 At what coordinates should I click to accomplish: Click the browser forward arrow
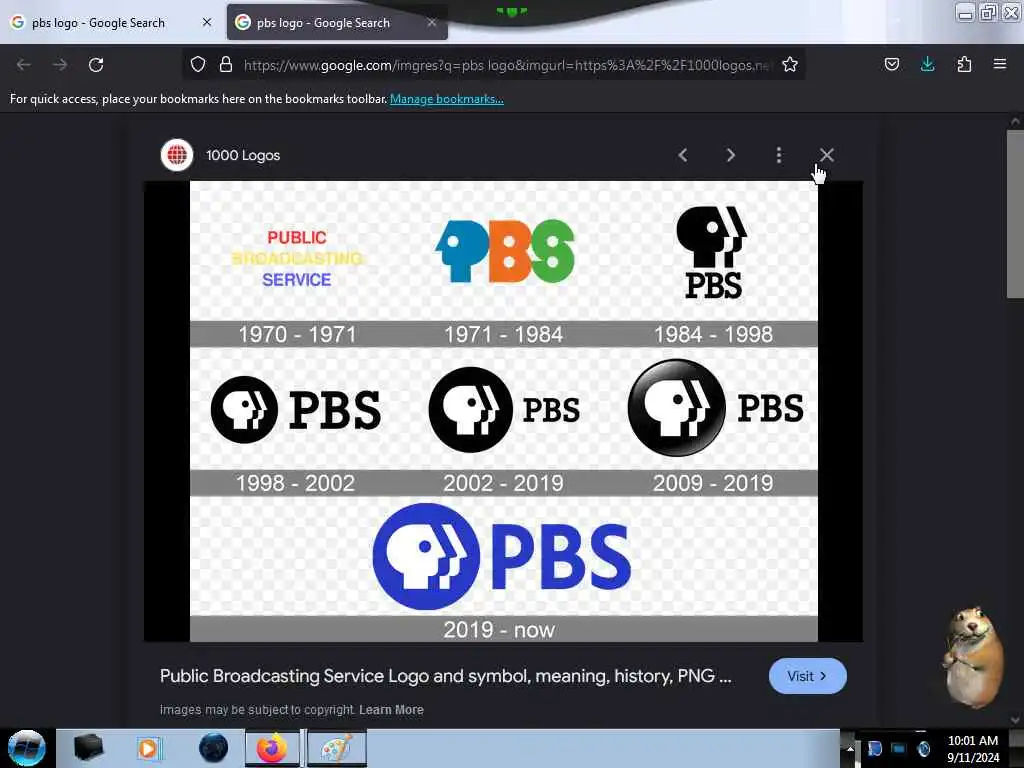pos(60,65)
